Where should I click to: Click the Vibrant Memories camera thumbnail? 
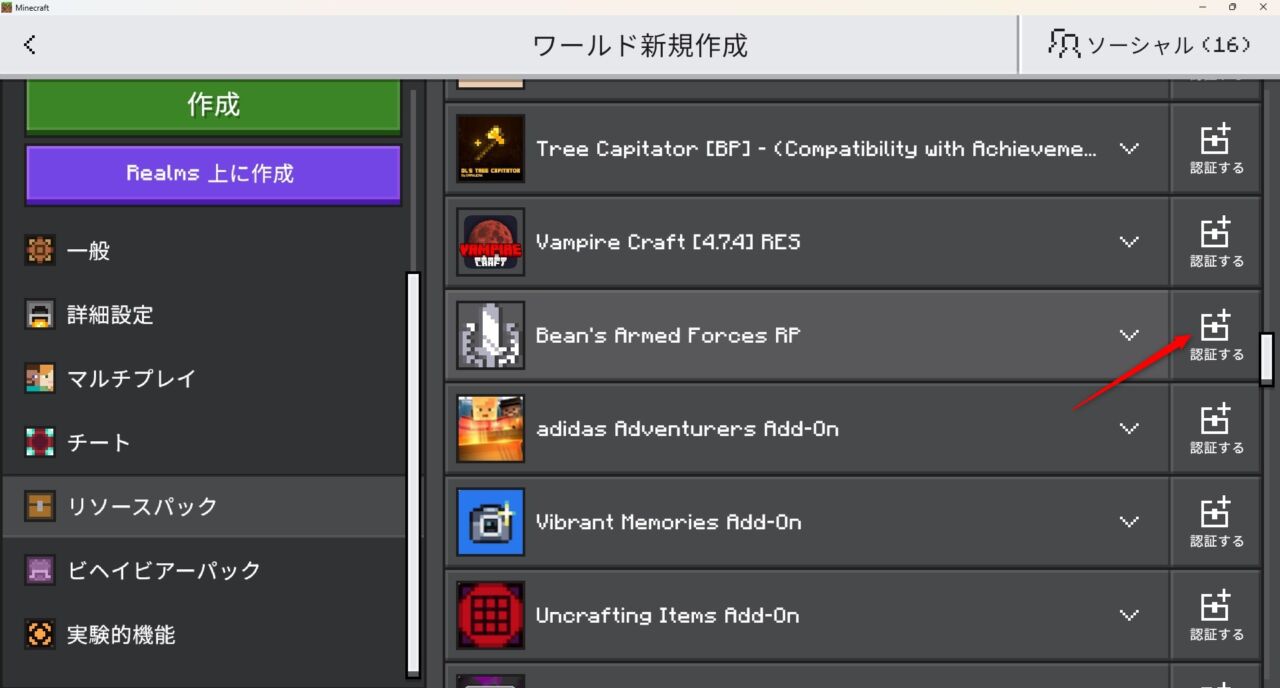490,522
